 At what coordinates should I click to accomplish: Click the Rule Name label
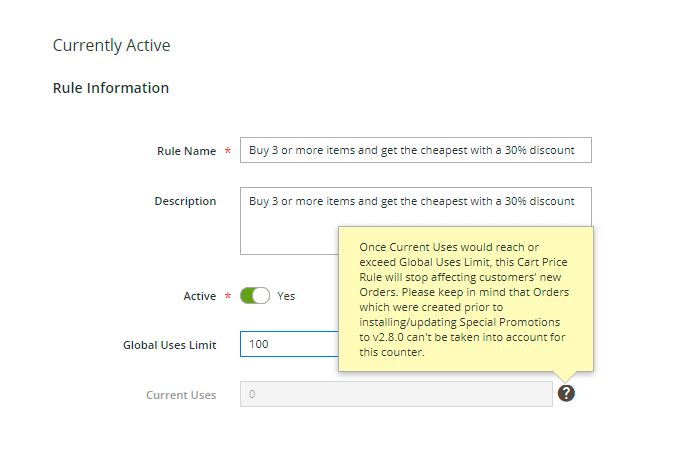(186, 151)
